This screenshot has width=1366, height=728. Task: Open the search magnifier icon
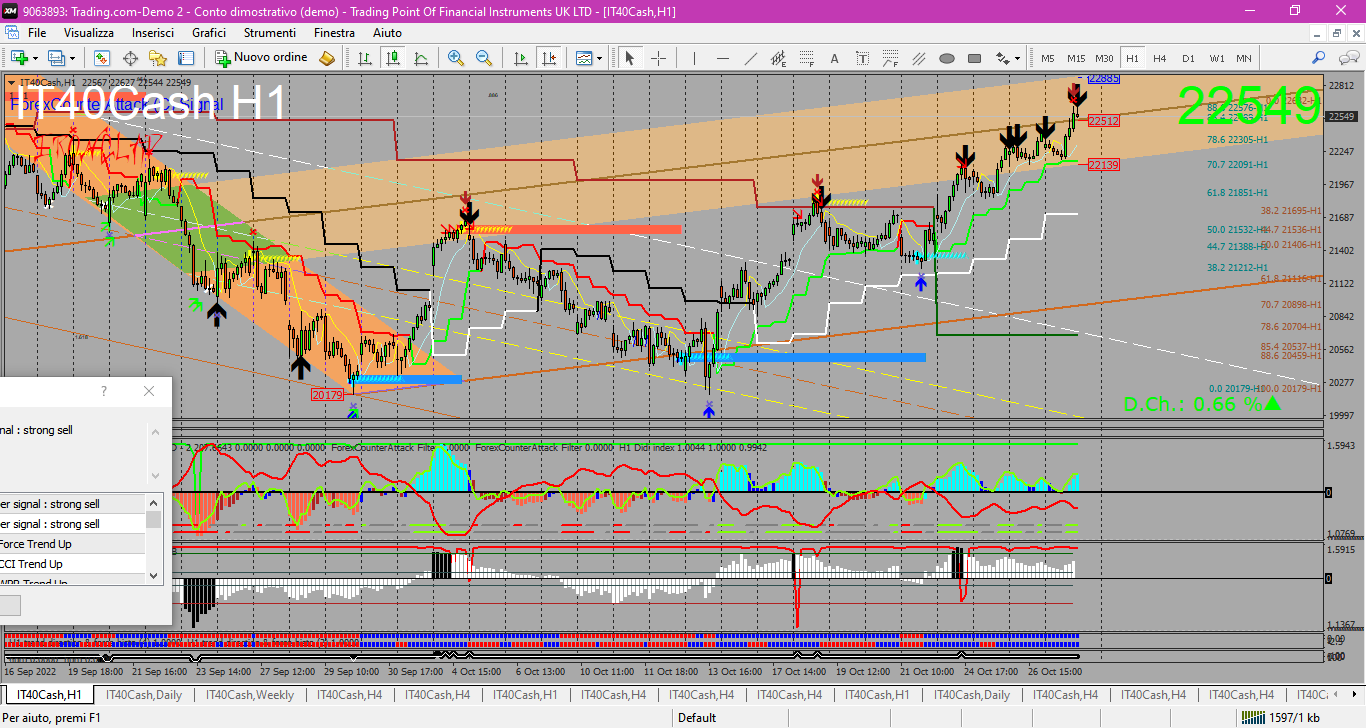point(1319,58)
